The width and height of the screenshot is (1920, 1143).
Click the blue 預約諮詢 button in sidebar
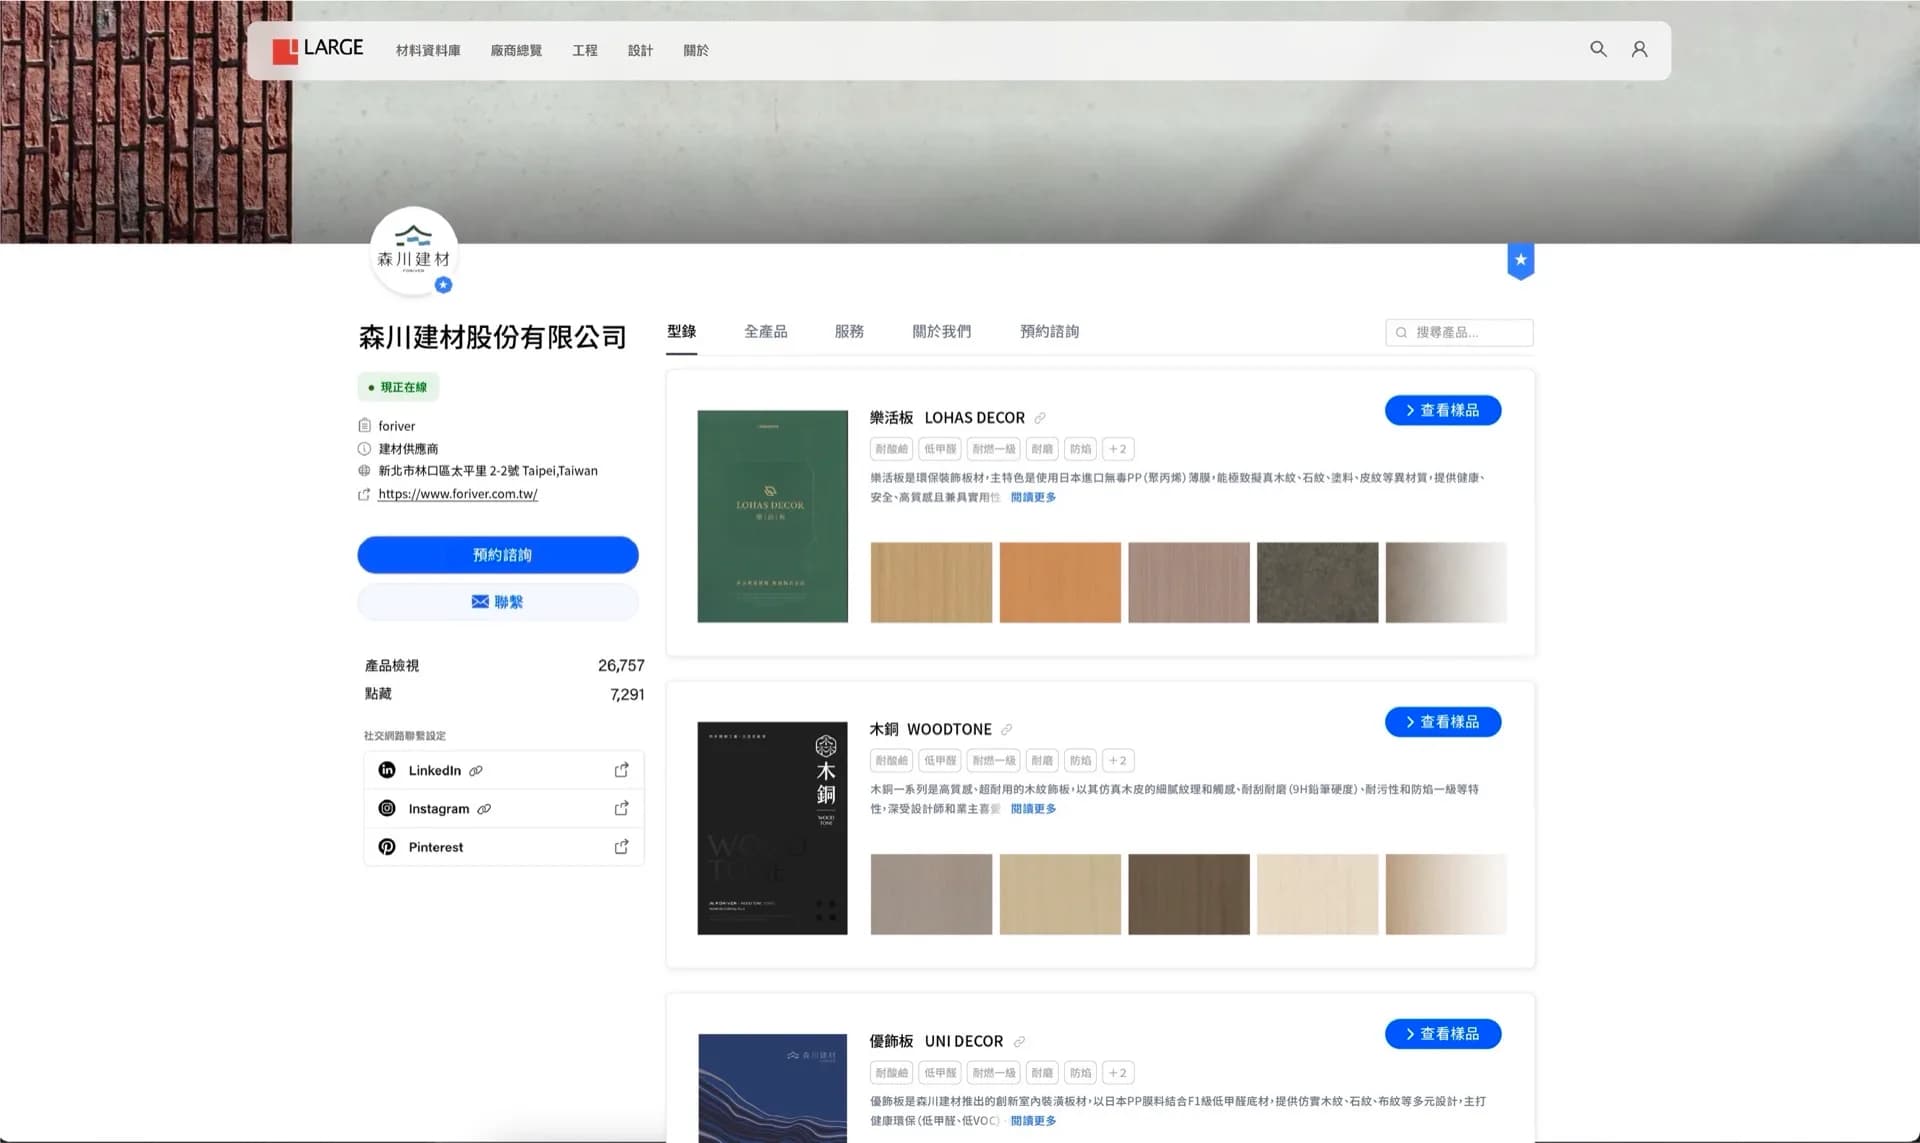(498, 555)
